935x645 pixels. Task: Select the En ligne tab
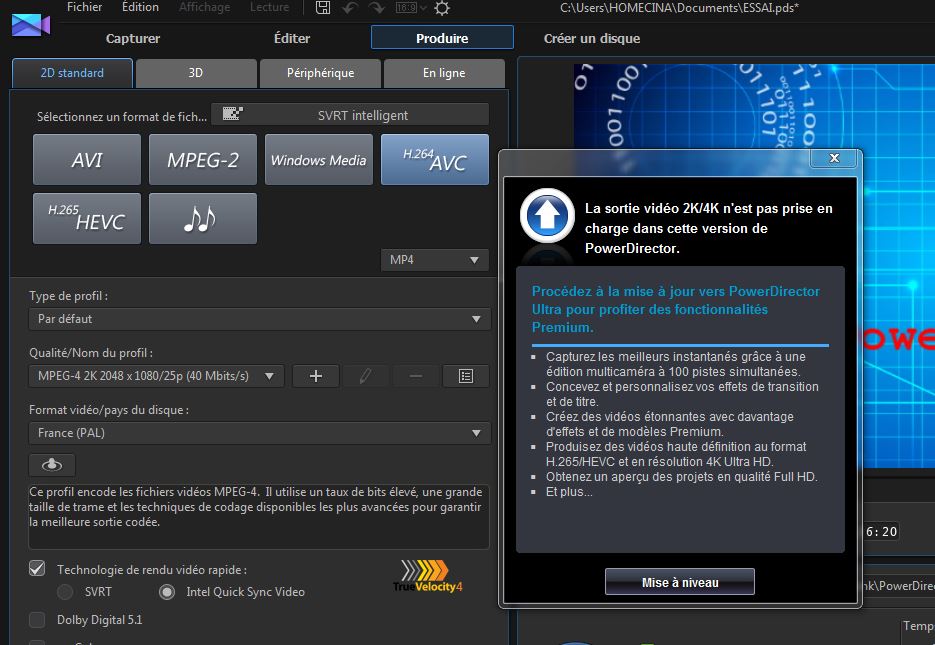pyautogui.click(x=444, y=73)
